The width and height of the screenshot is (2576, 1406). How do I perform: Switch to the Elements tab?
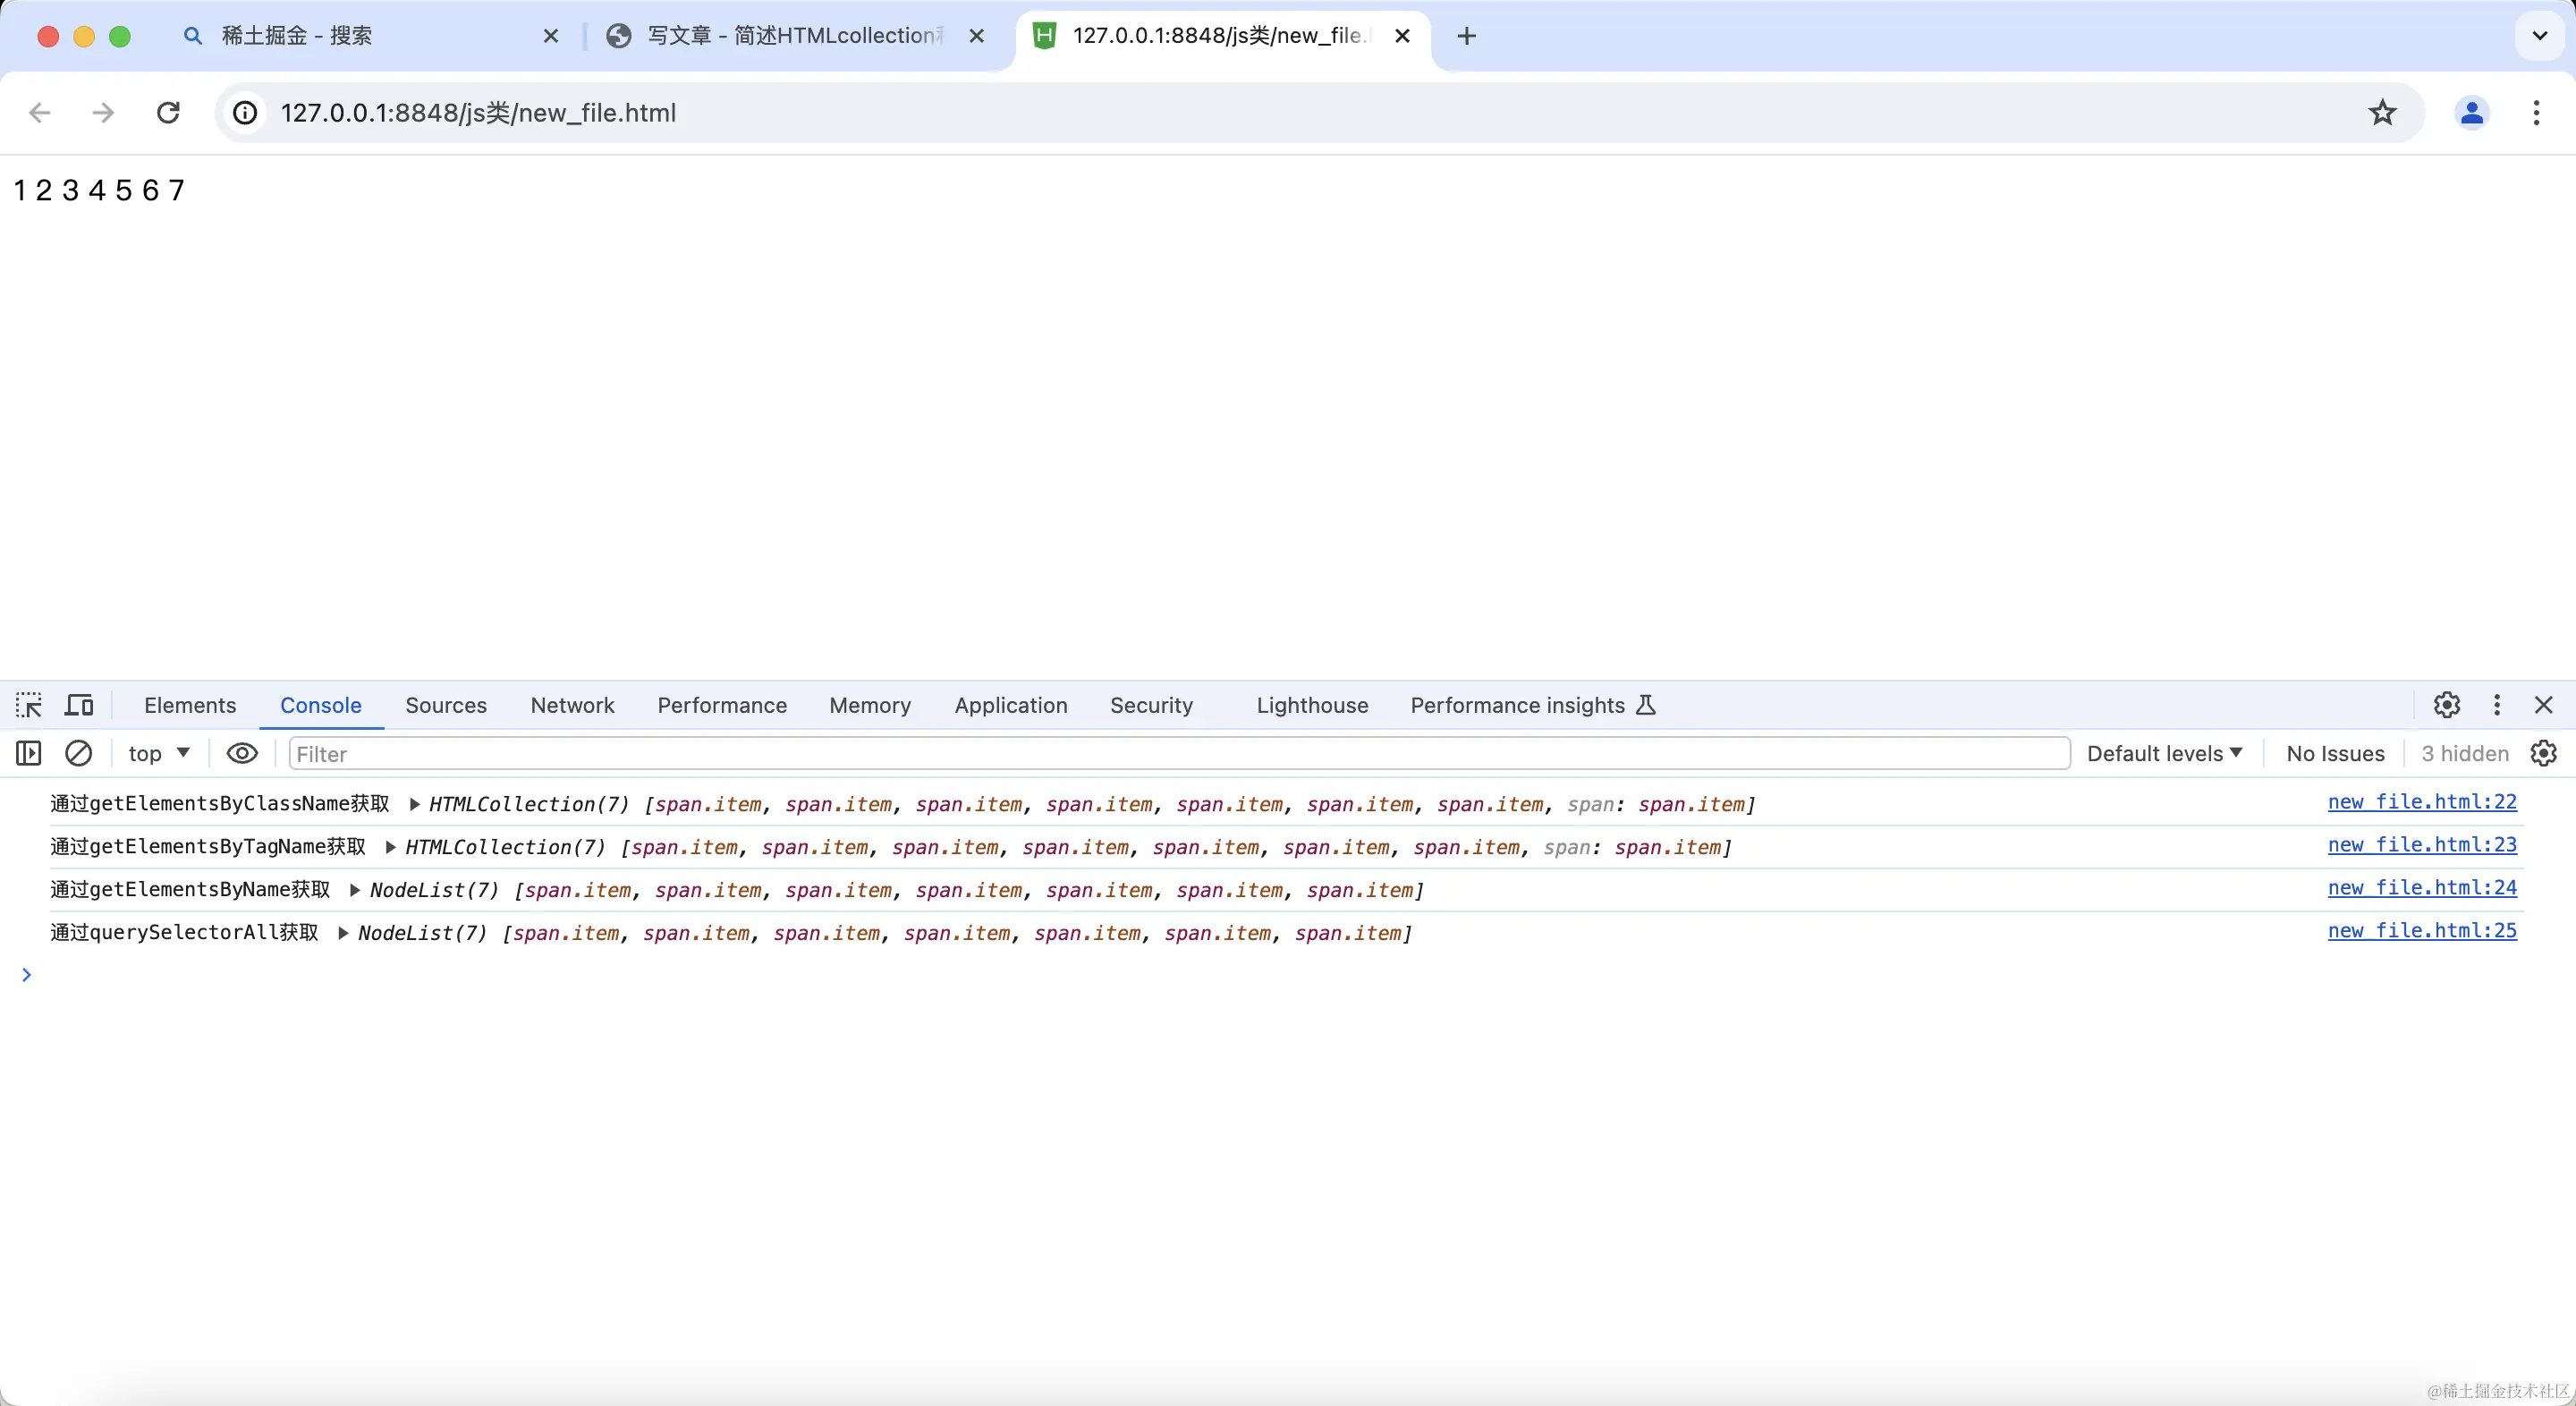[190, 705]
